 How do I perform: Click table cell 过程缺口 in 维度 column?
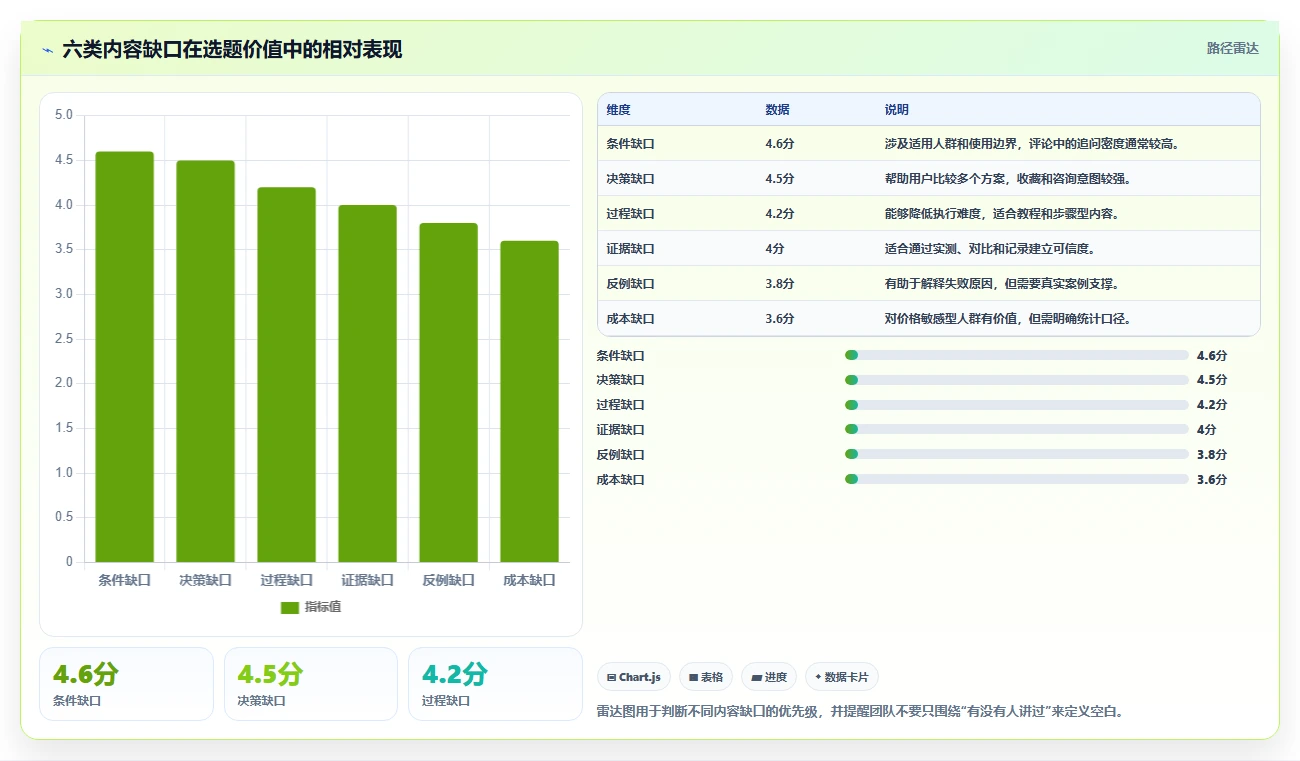pos(631,214)
